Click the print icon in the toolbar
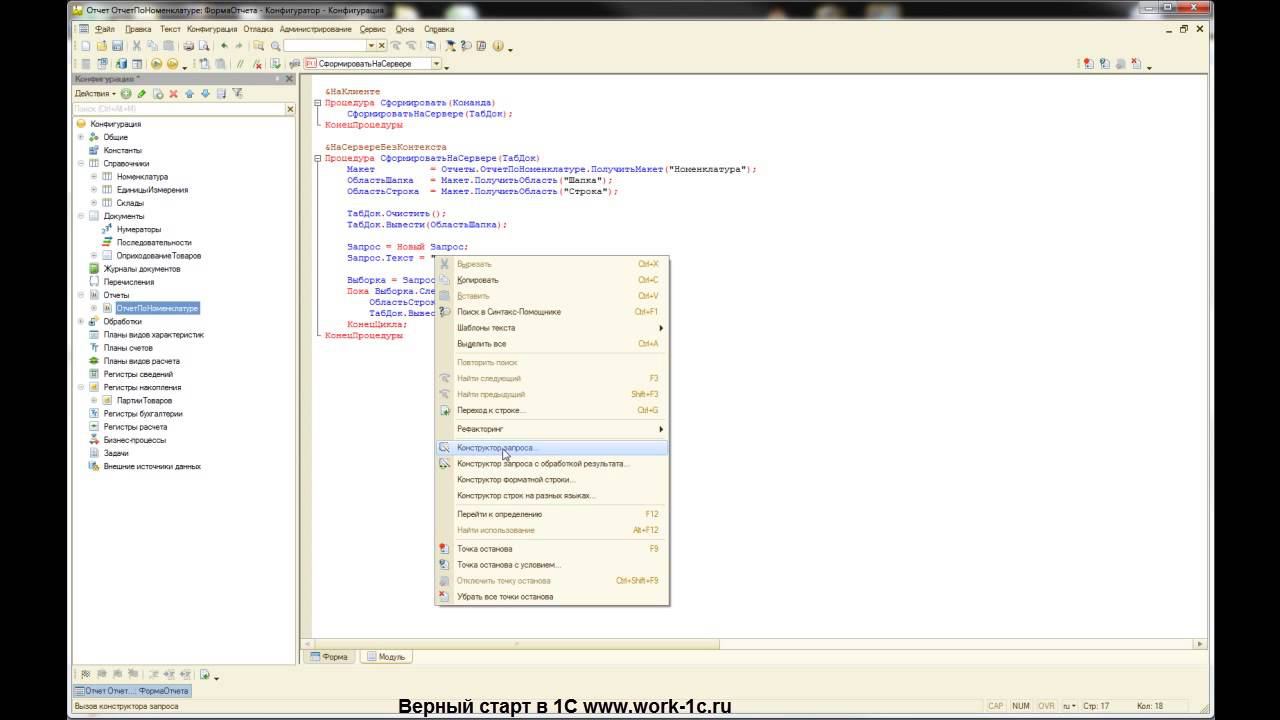The height and width of the screenshot is (720, 1280). pyautogui.click(x=188, y=46)
